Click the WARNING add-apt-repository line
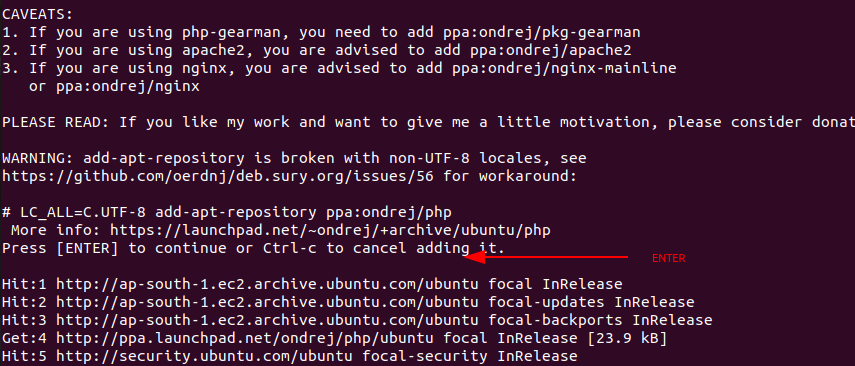855x366 pixels. [x=294, y=158]
